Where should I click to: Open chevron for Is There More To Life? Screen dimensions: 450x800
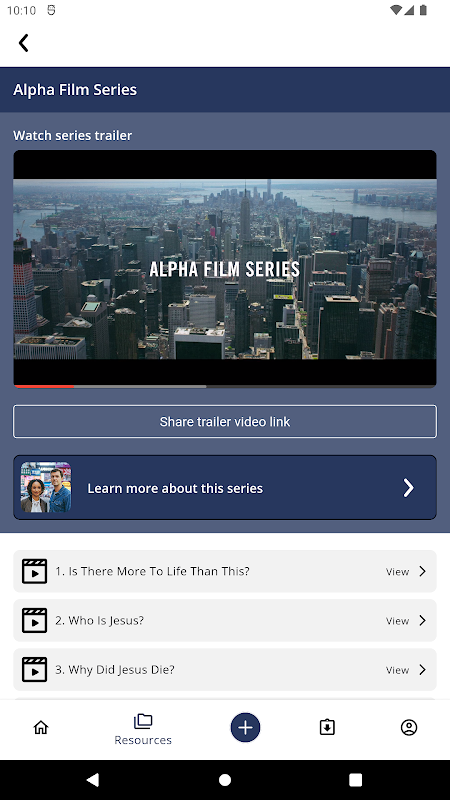pyautogui.click(x=422, y=571)
